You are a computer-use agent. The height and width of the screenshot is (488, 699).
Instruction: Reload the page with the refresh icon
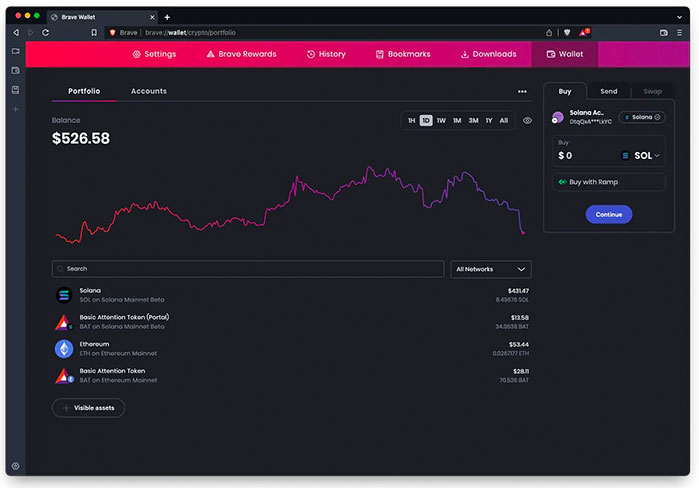point(45,33)
